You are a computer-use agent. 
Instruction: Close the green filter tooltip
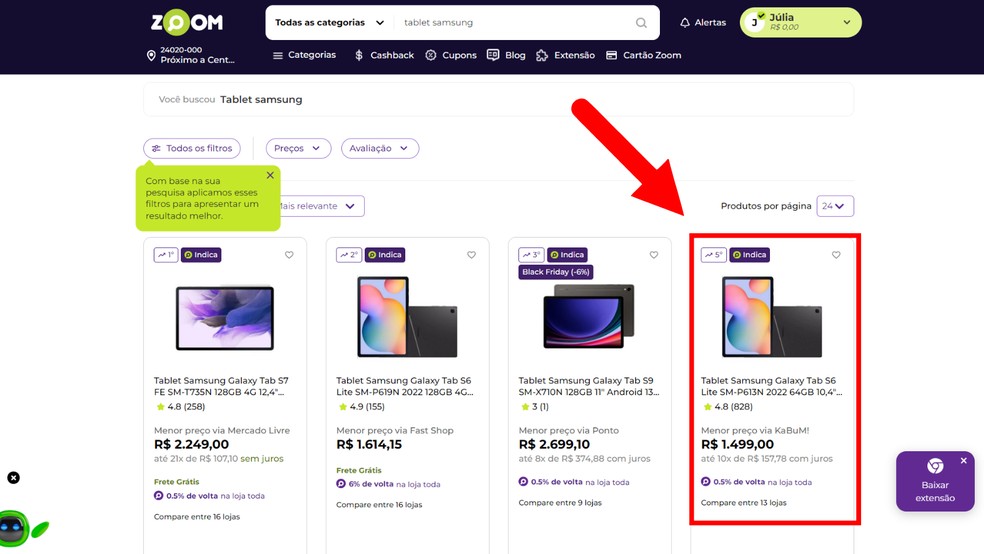click(270, 175)
